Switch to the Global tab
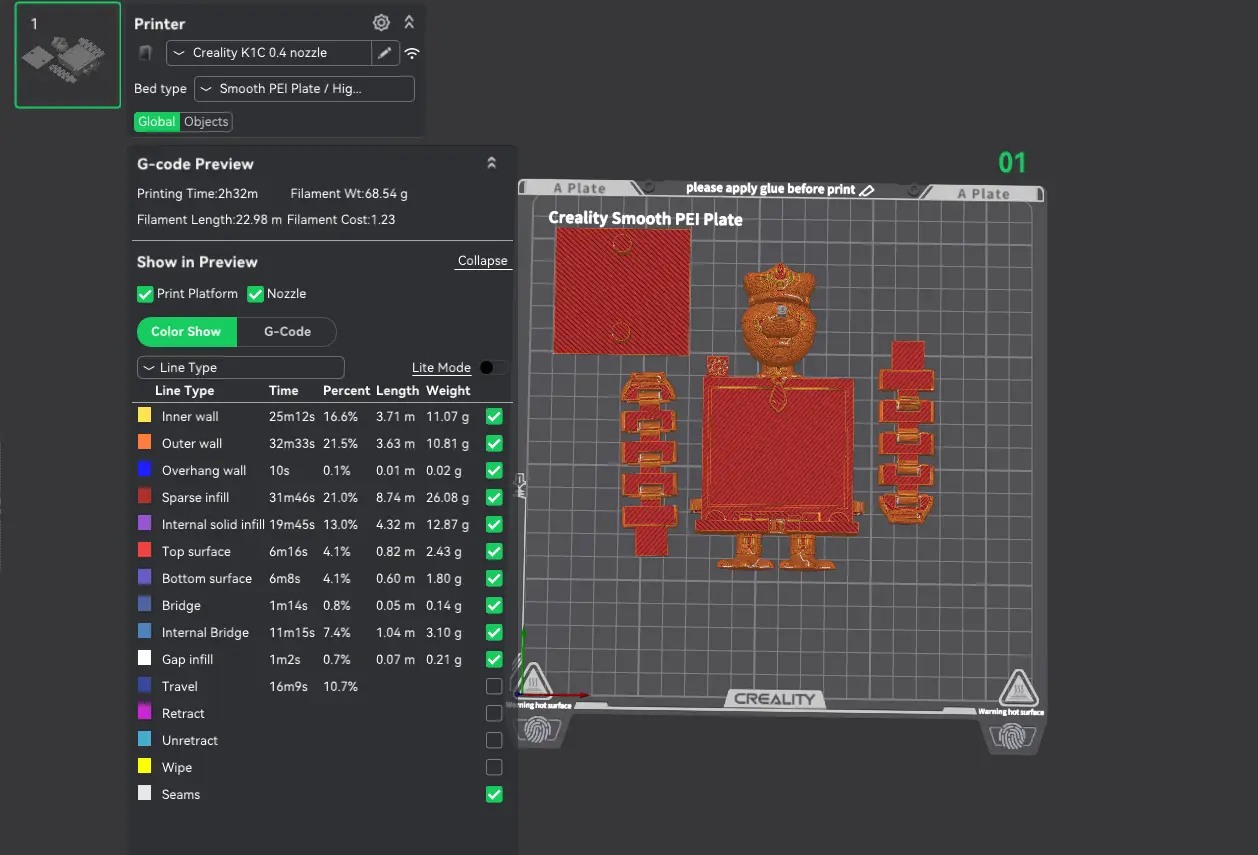The image size is (1258, 855). pos(157,122)
